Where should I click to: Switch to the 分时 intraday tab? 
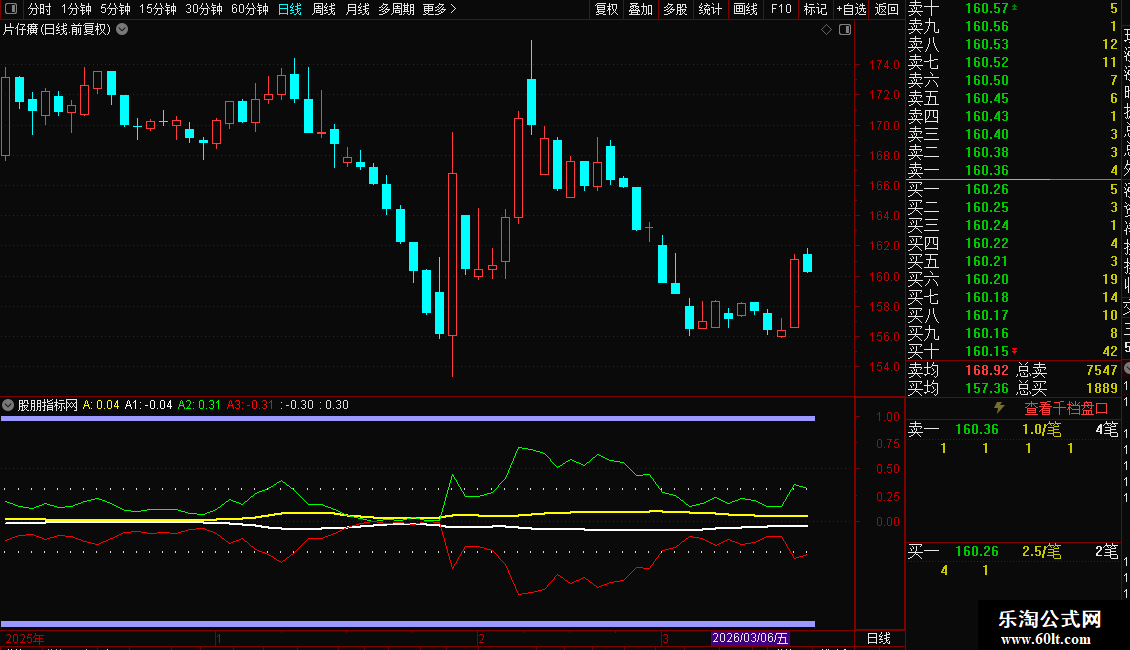click(40, 9)
